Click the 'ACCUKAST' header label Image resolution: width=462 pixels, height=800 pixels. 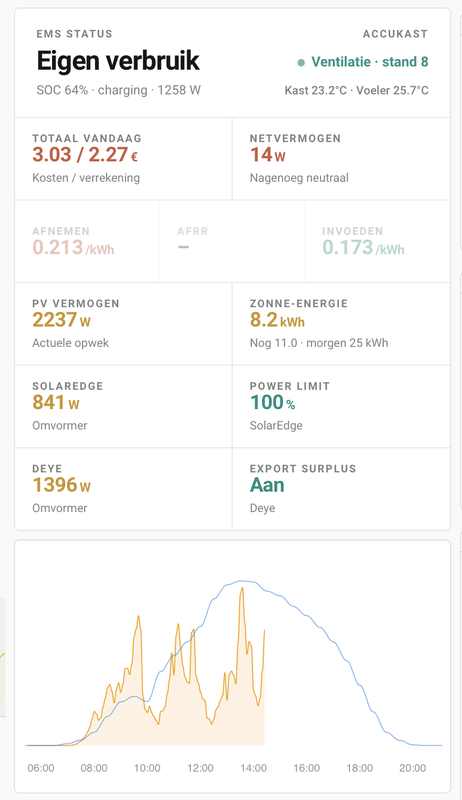click(395, 34)
